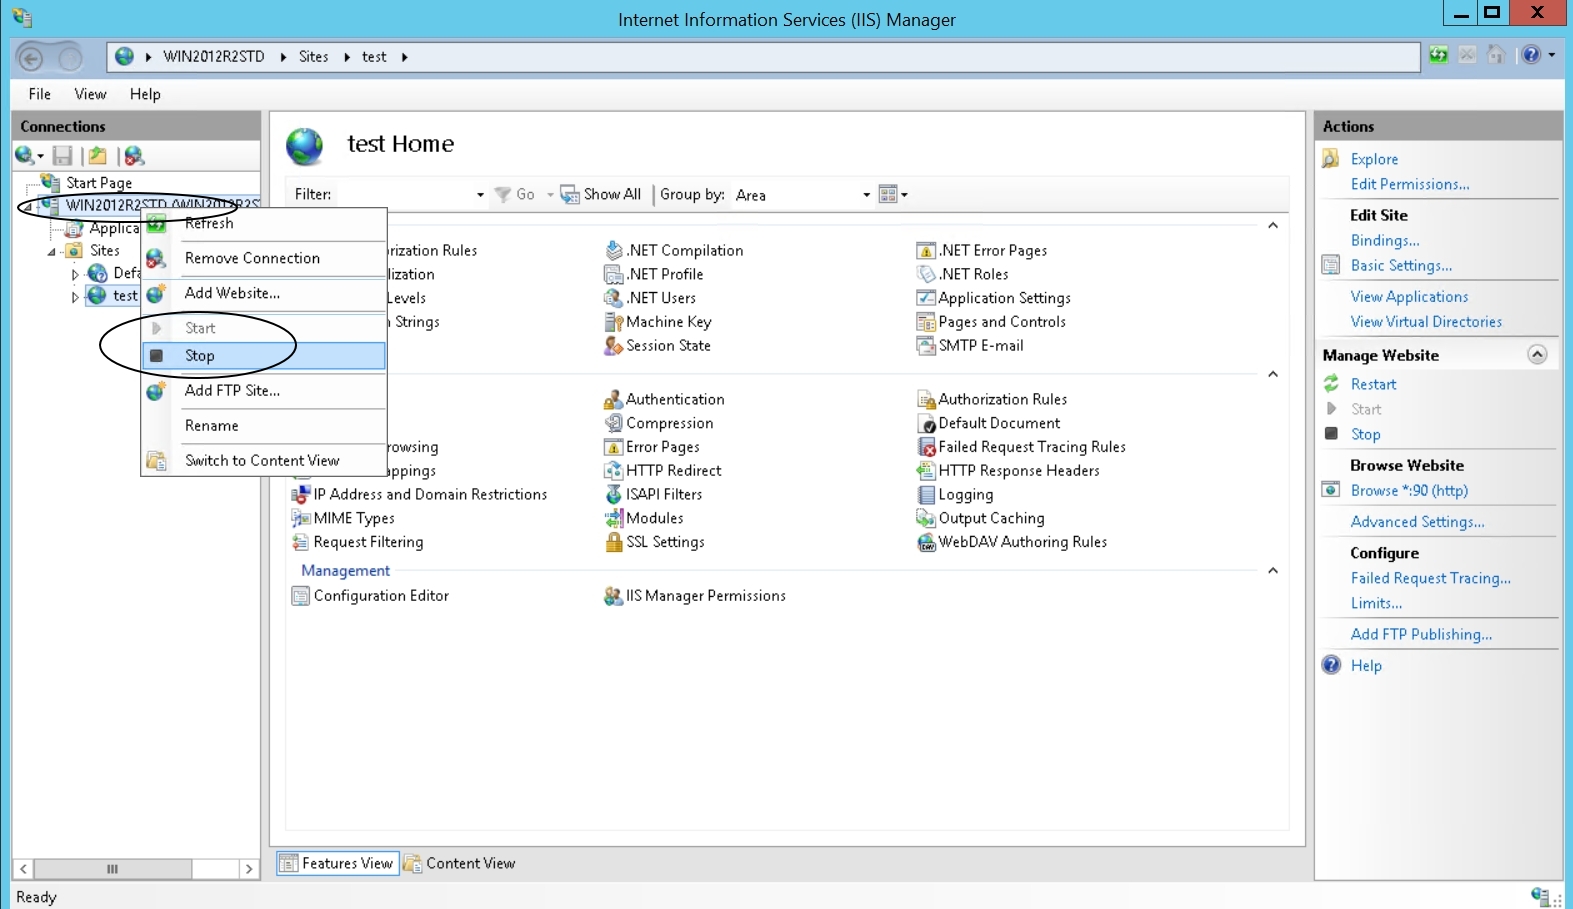Click the Restart website link
This screenshot has height=909, width=1573.
pyautogui.click(x=1373, y=384)
